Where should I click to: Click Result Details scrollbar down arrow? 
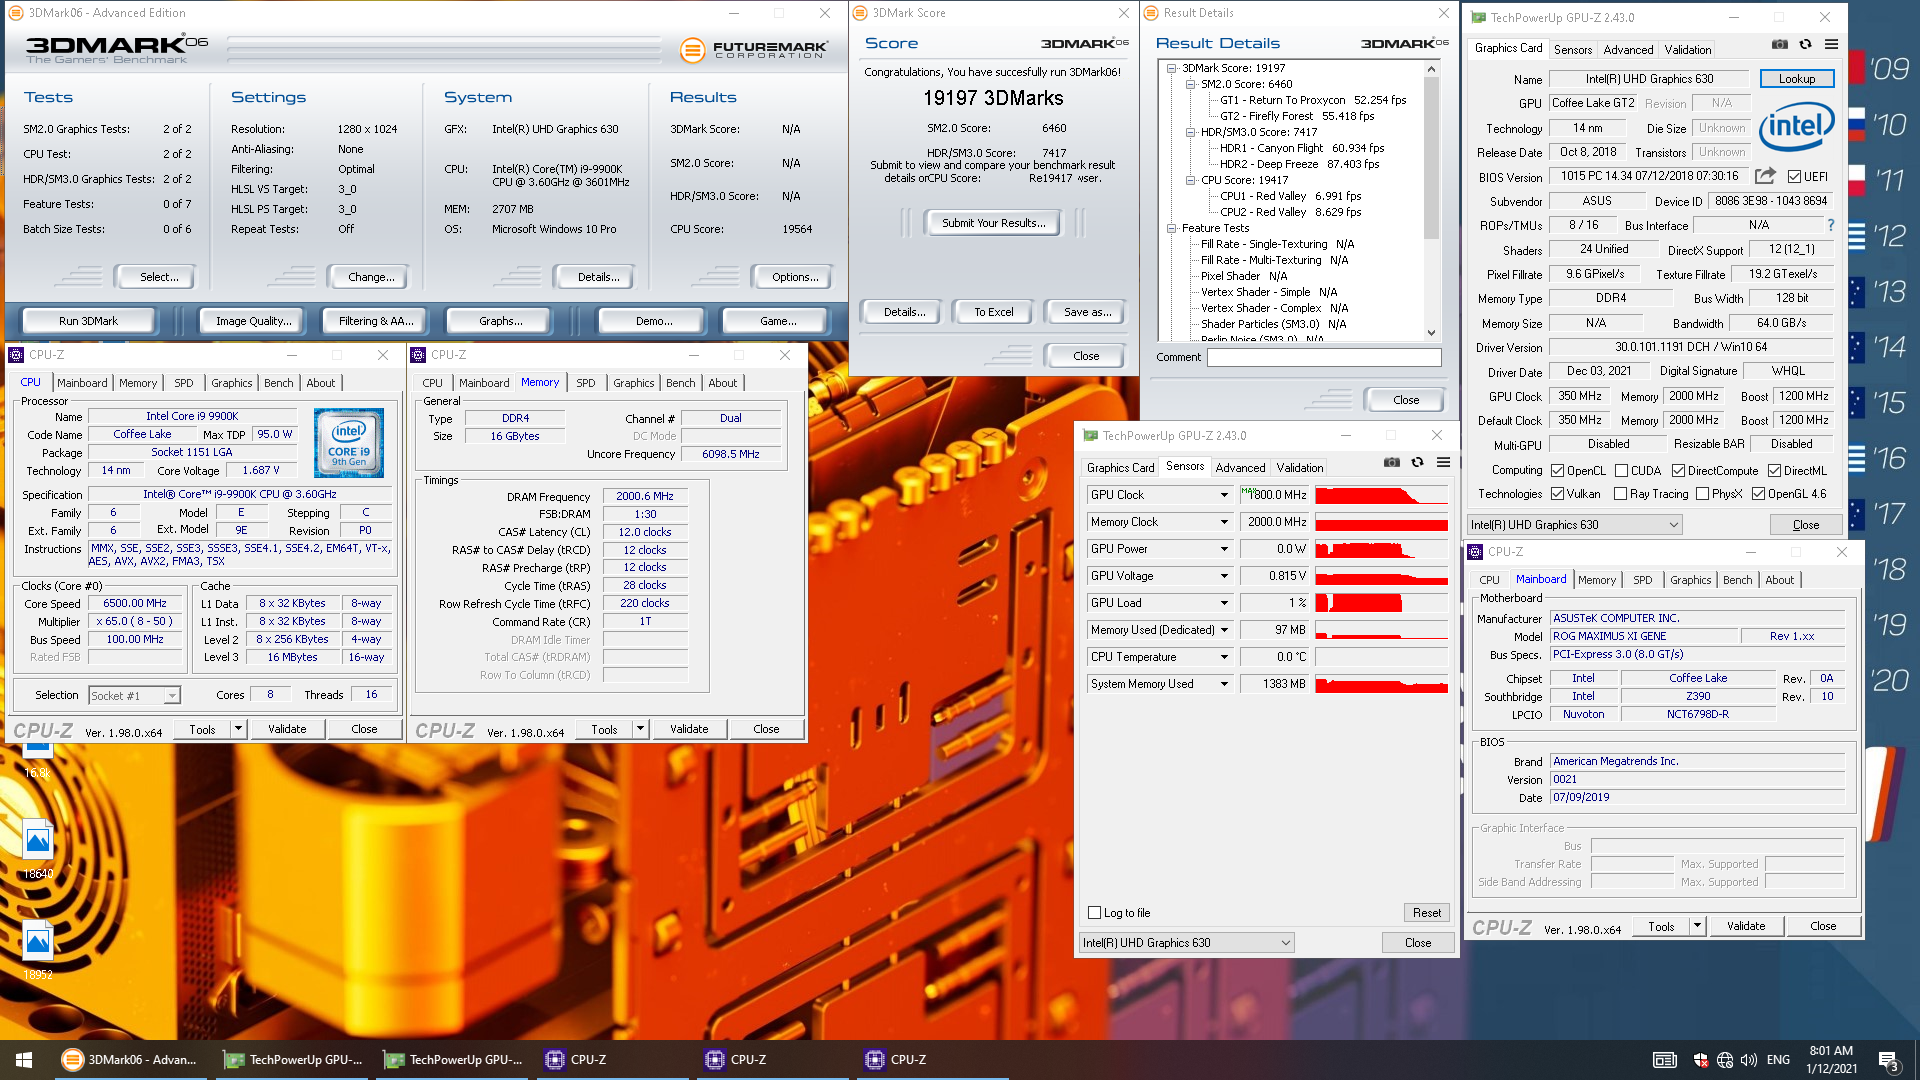[x=1431, y=332]
